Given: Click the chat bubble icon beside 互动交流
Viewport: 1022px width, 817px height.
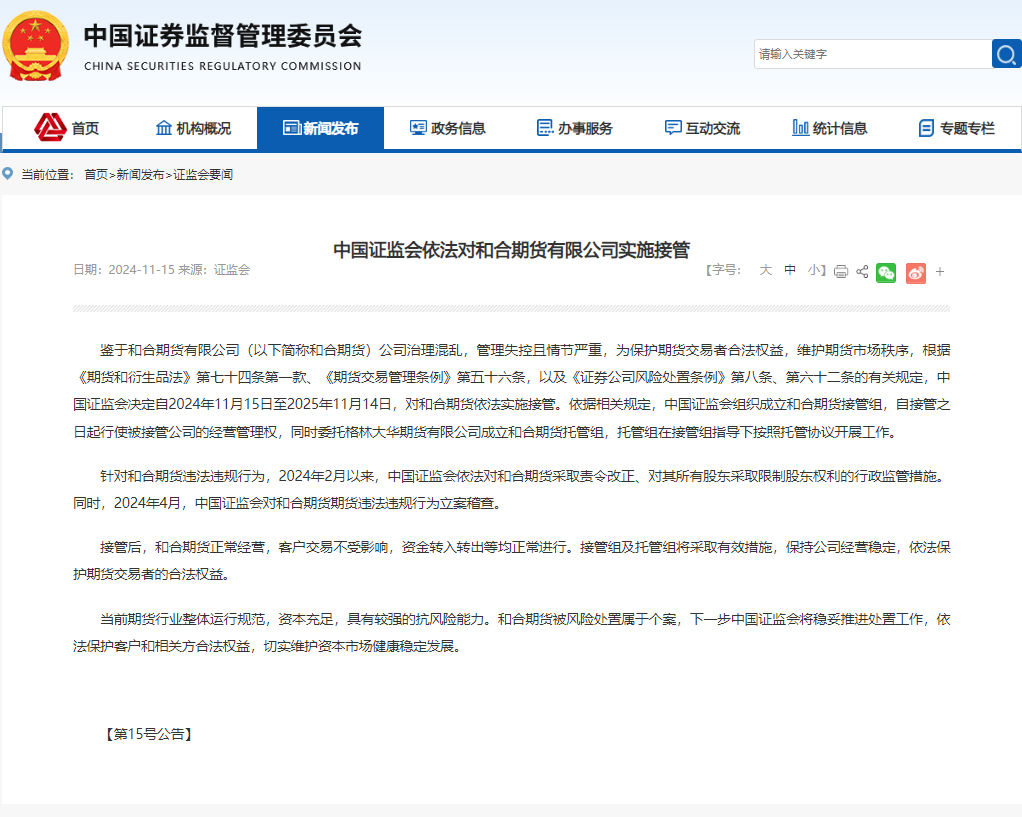Looking at the screenshot, I should [x=673, y=128].
